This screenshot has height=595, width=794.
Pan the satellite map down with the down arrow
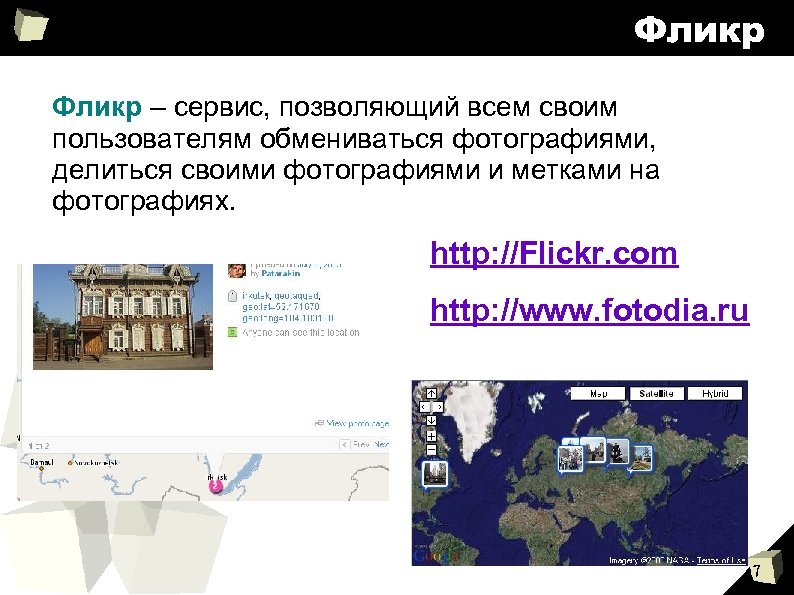coord(431,420)
